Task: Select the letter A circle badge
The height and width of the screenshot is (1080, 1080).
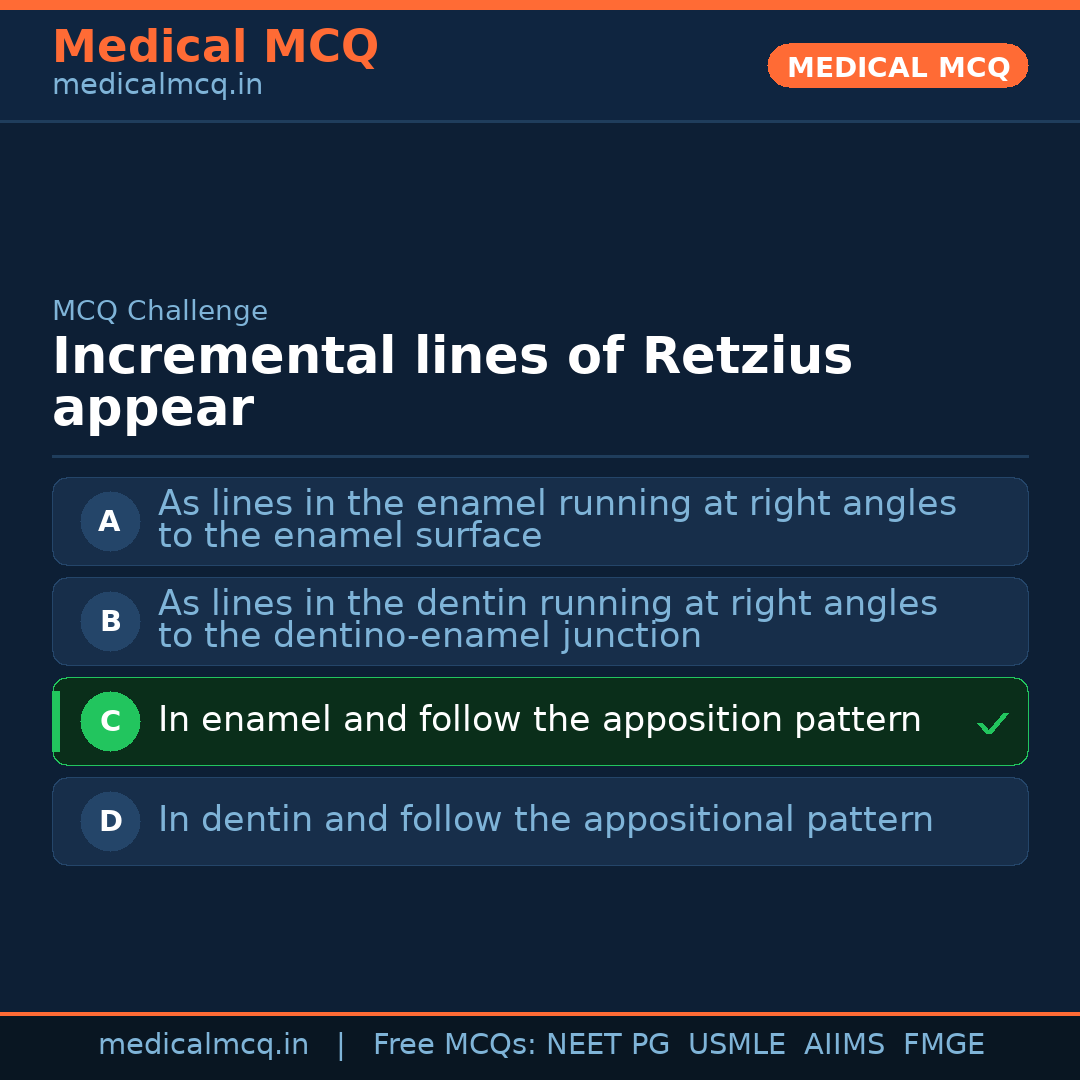Action: tap(110, 521)
